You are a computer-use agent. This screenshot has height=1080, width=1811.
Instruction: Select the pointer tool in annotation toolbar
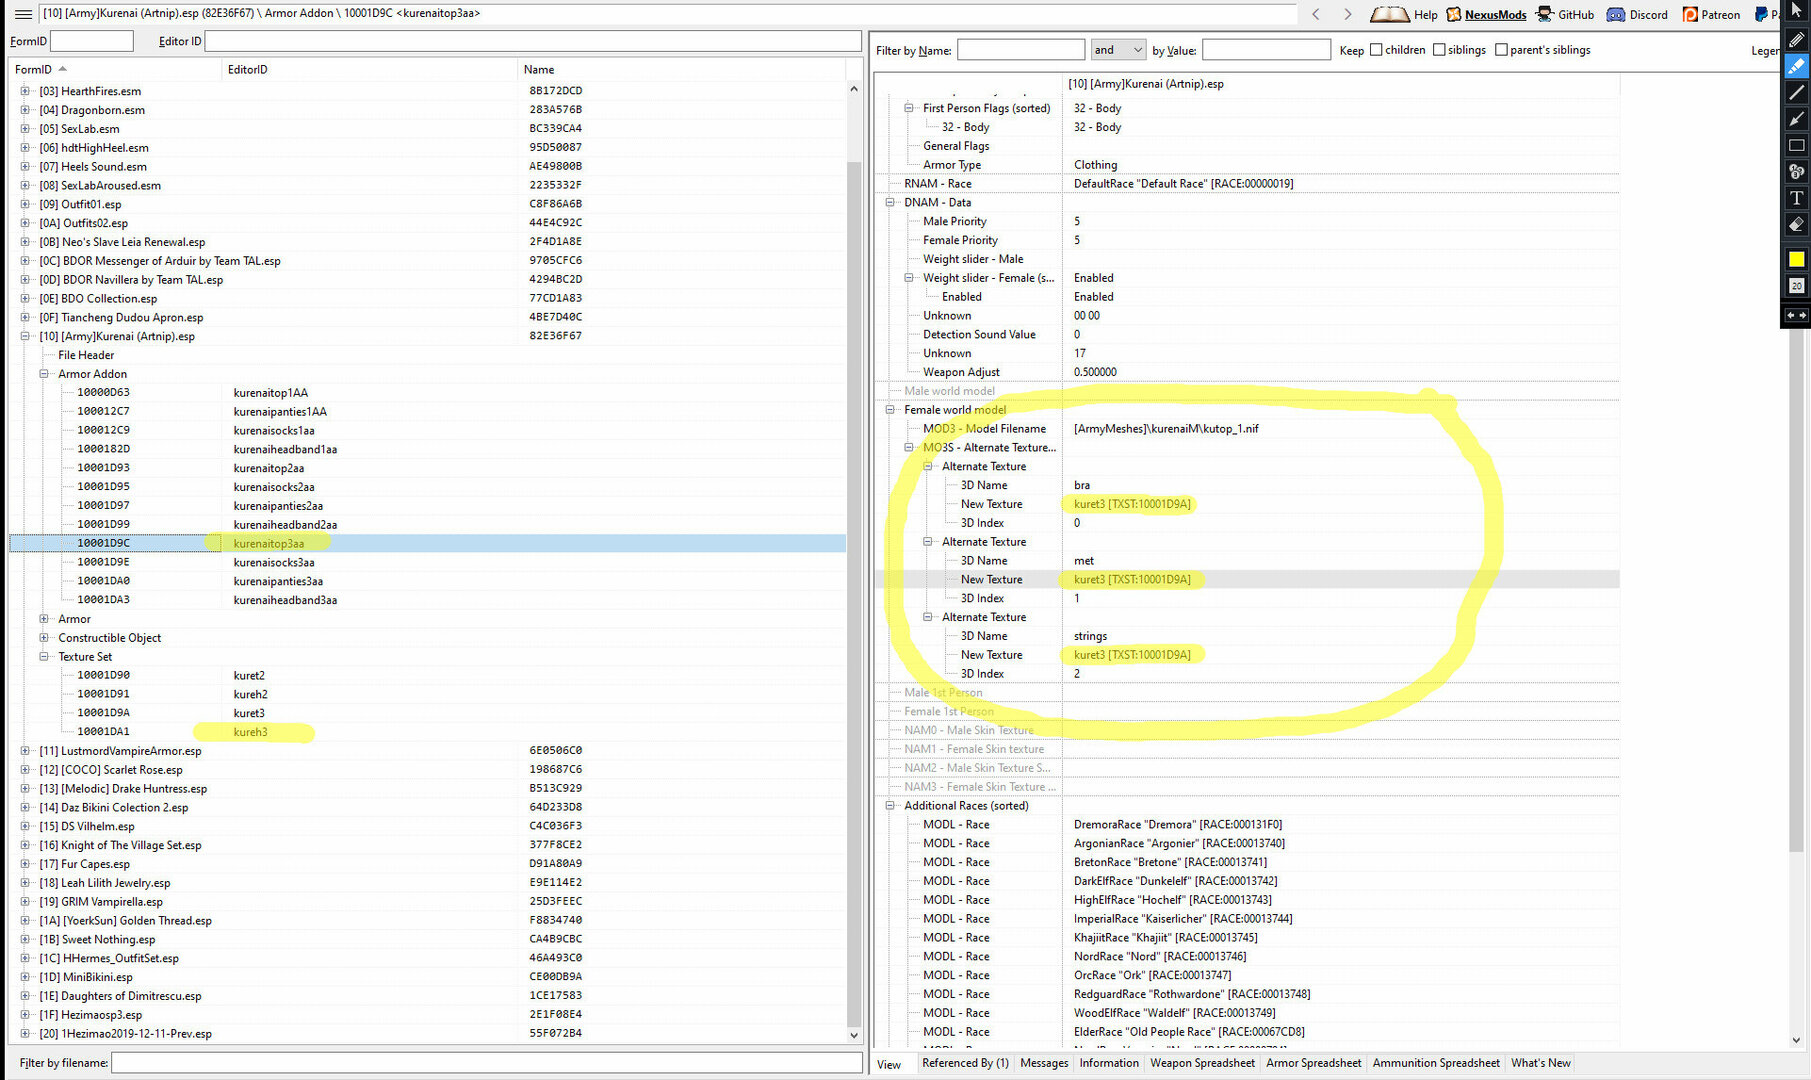[1796, 11]
